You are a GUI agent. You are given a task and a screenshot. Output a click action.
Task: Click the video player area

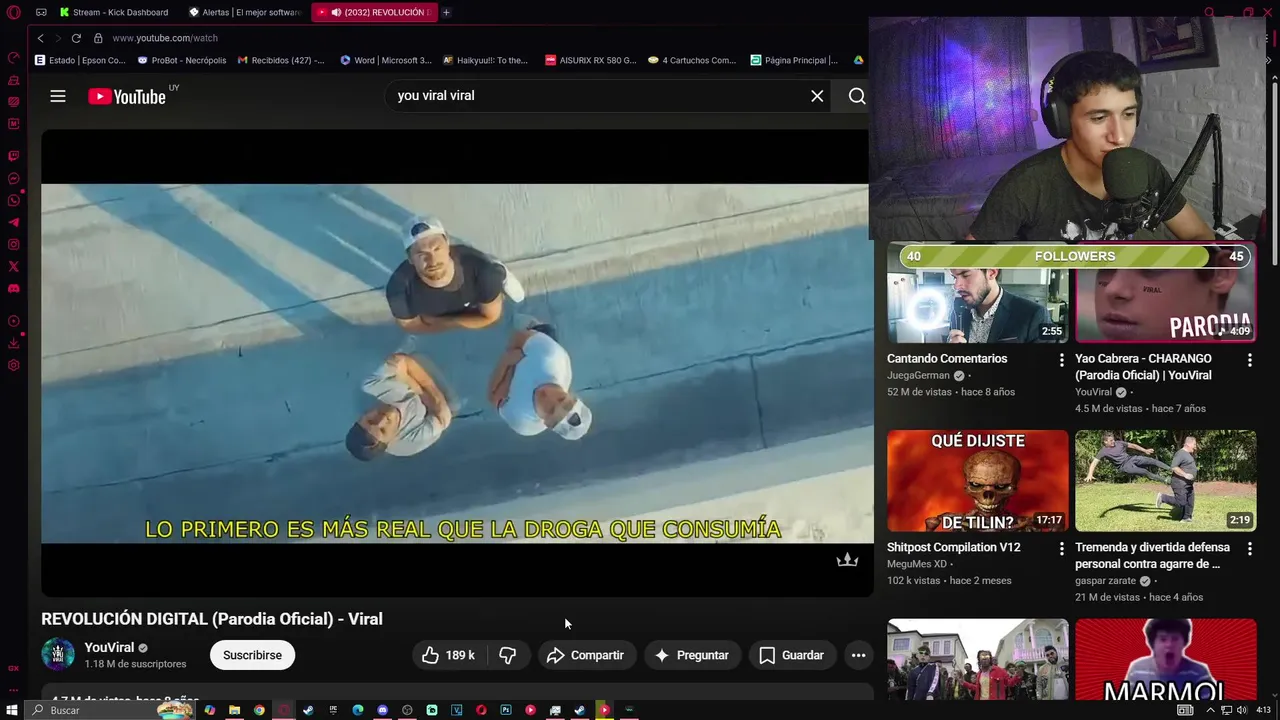[x=457, y=363]
